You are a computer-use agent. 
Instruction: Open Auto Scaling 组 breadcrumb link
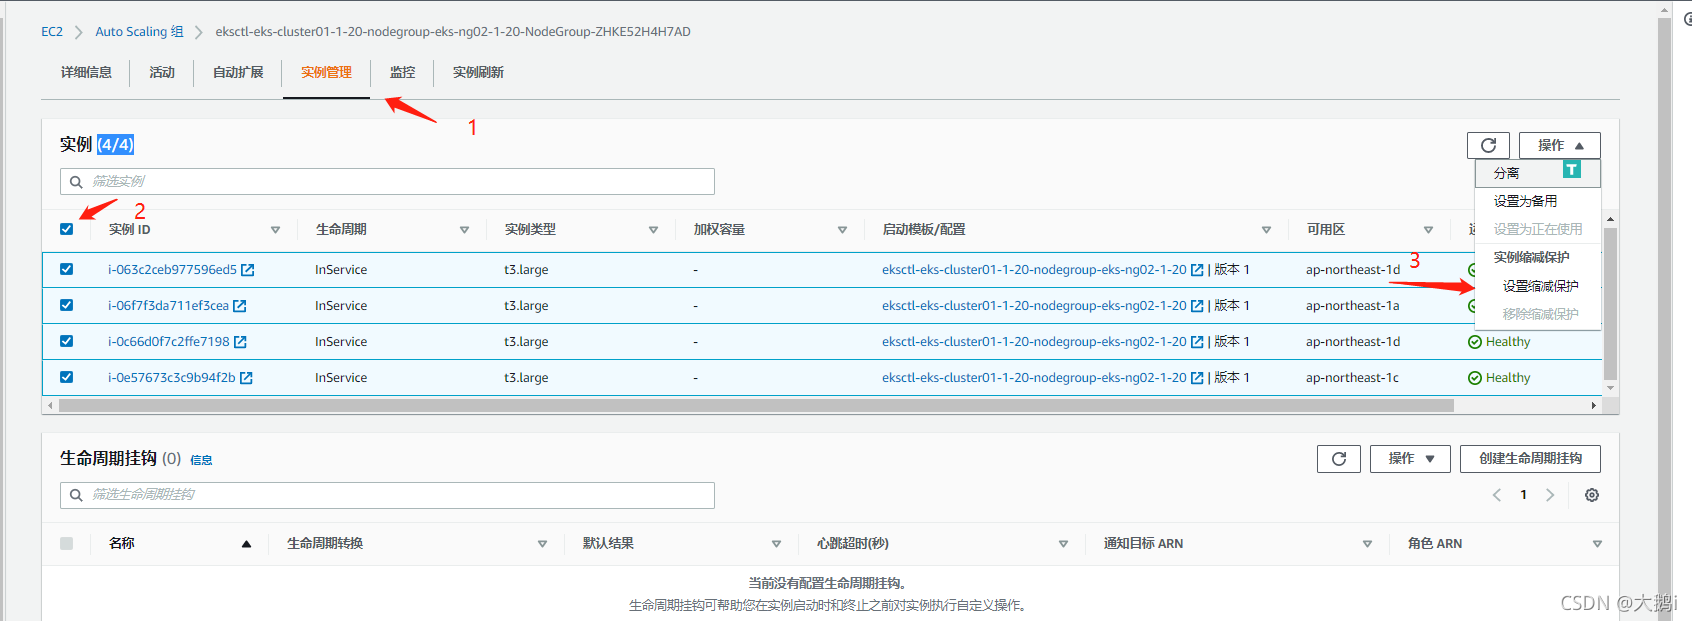point(139,32)
